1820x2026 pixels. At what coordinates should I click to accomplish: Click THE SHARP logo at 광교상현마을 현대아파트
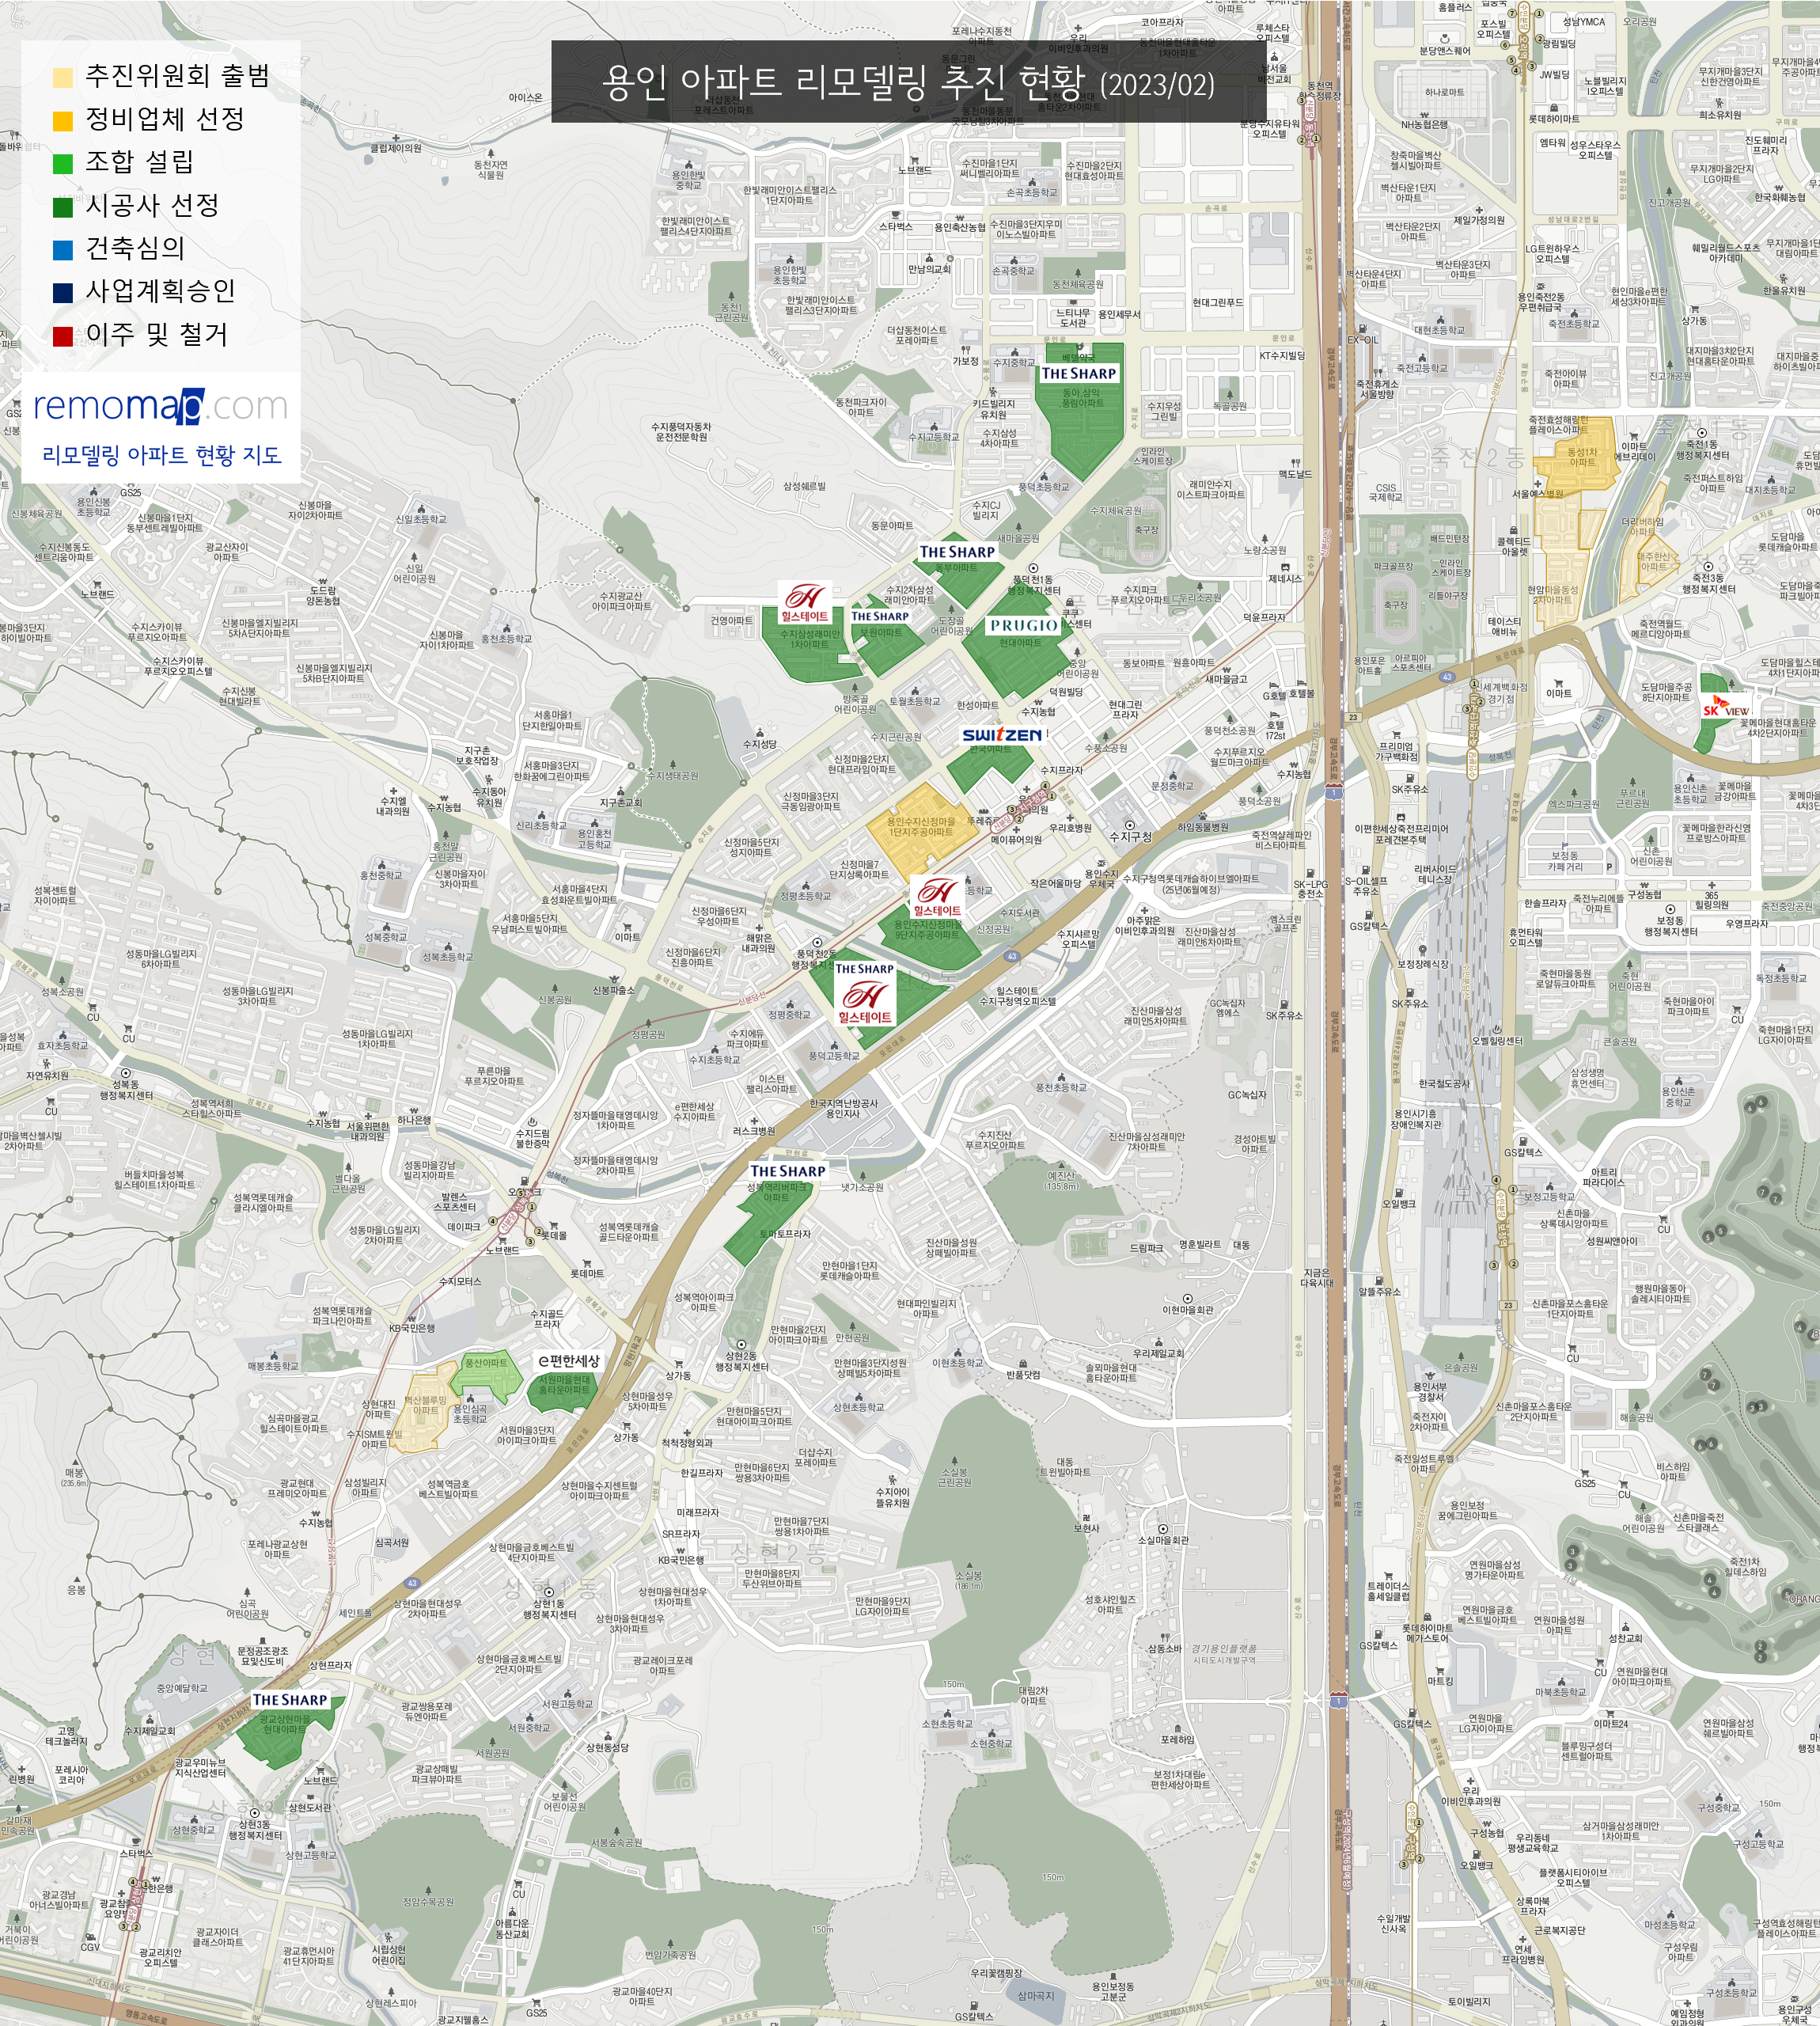[290, 1700]
